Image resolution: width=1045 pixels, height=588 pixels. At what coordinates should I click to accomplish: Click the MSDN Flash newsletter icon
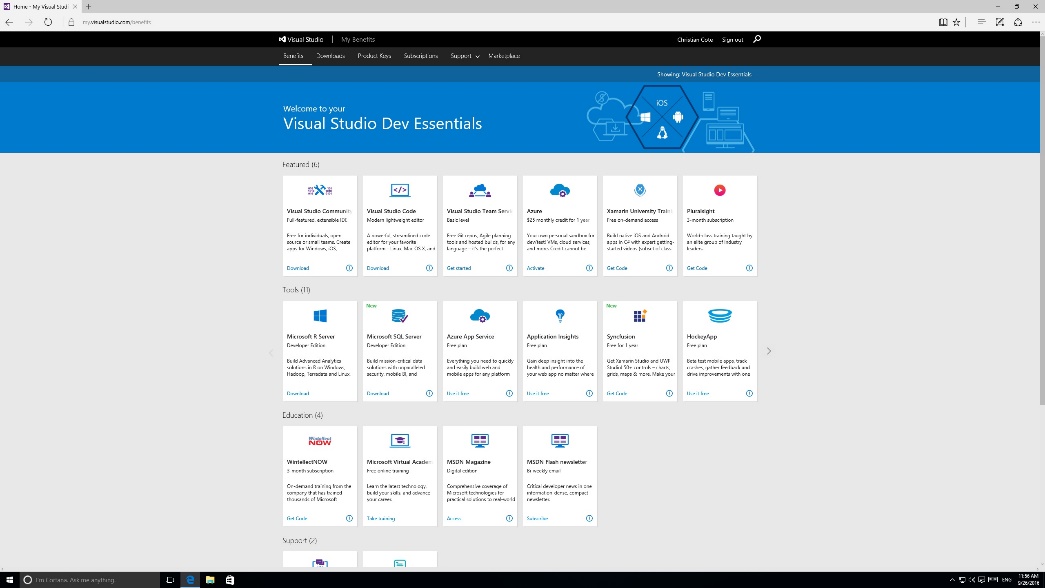tap(560, 441)
